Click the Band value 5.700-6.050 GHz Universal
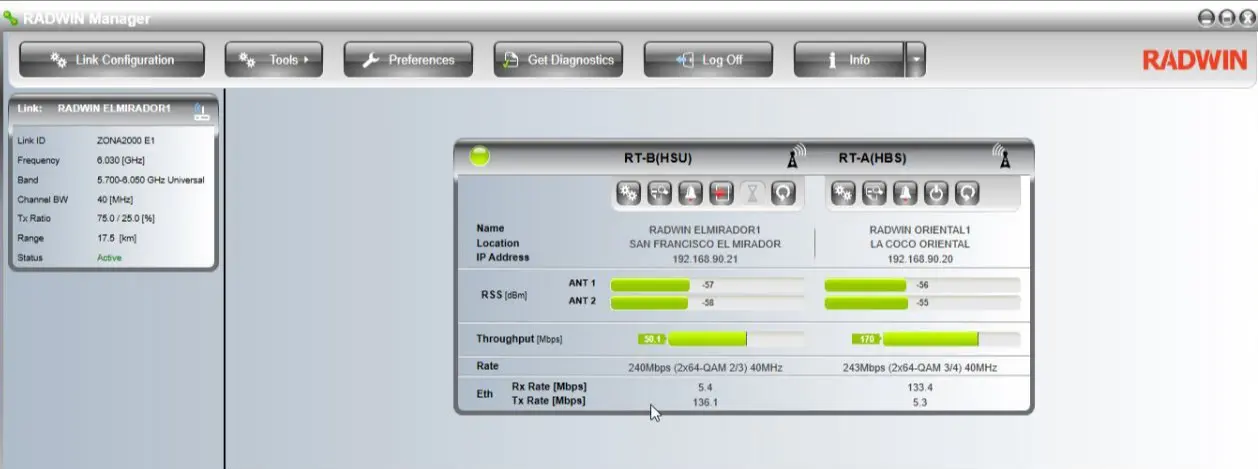1258x469 pixels. pyautogui.click(x=151, y=180)
